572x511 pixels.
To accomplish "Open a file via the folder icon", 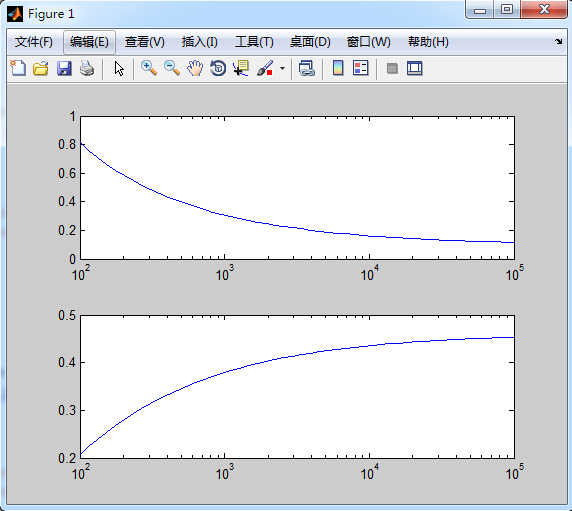I will point(40,68).
